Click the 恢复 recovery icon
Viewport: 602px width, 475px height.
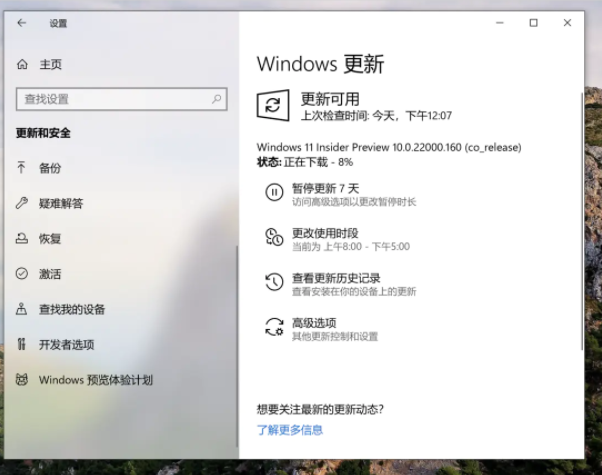[22, 238]
